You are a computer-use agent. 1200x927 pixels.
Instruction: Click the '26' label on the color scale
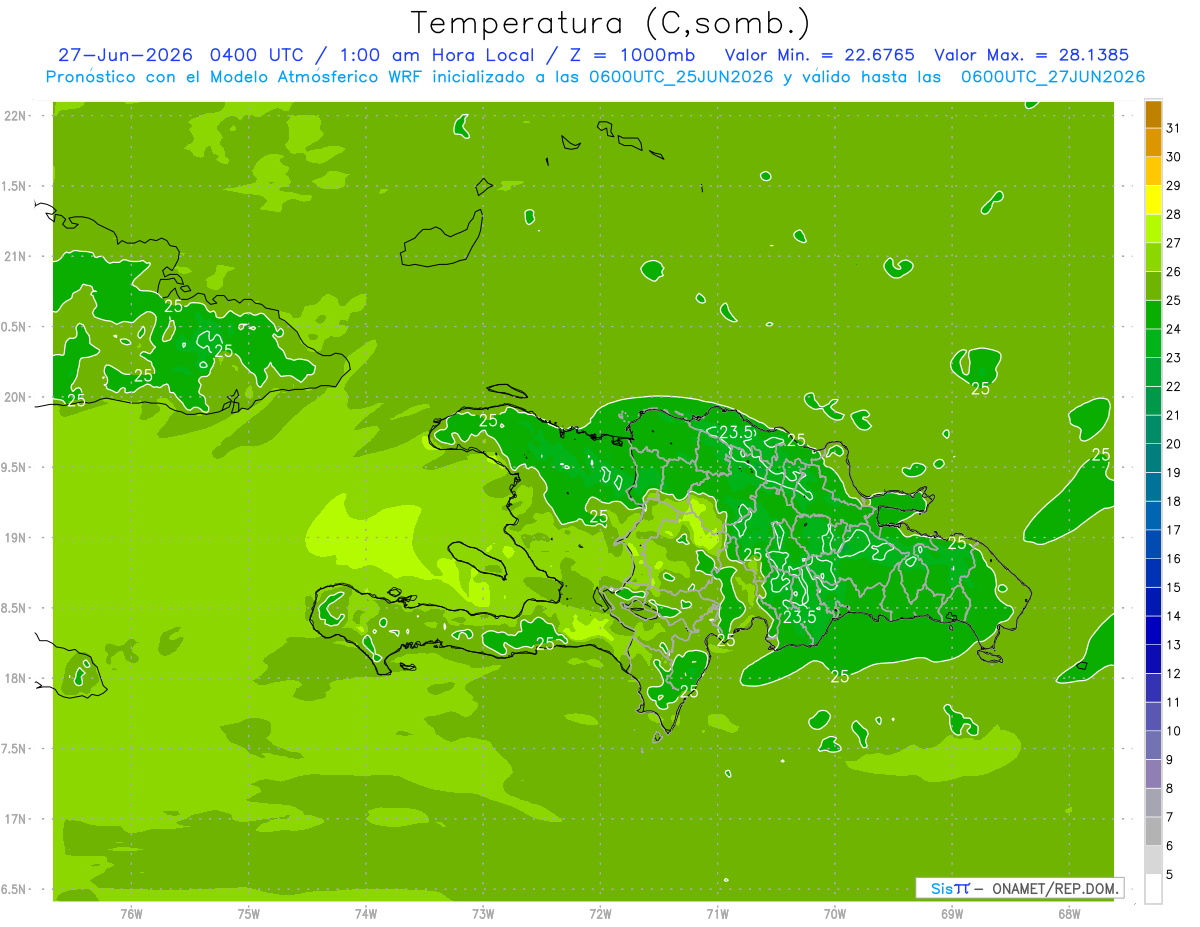click(1173, 271)
